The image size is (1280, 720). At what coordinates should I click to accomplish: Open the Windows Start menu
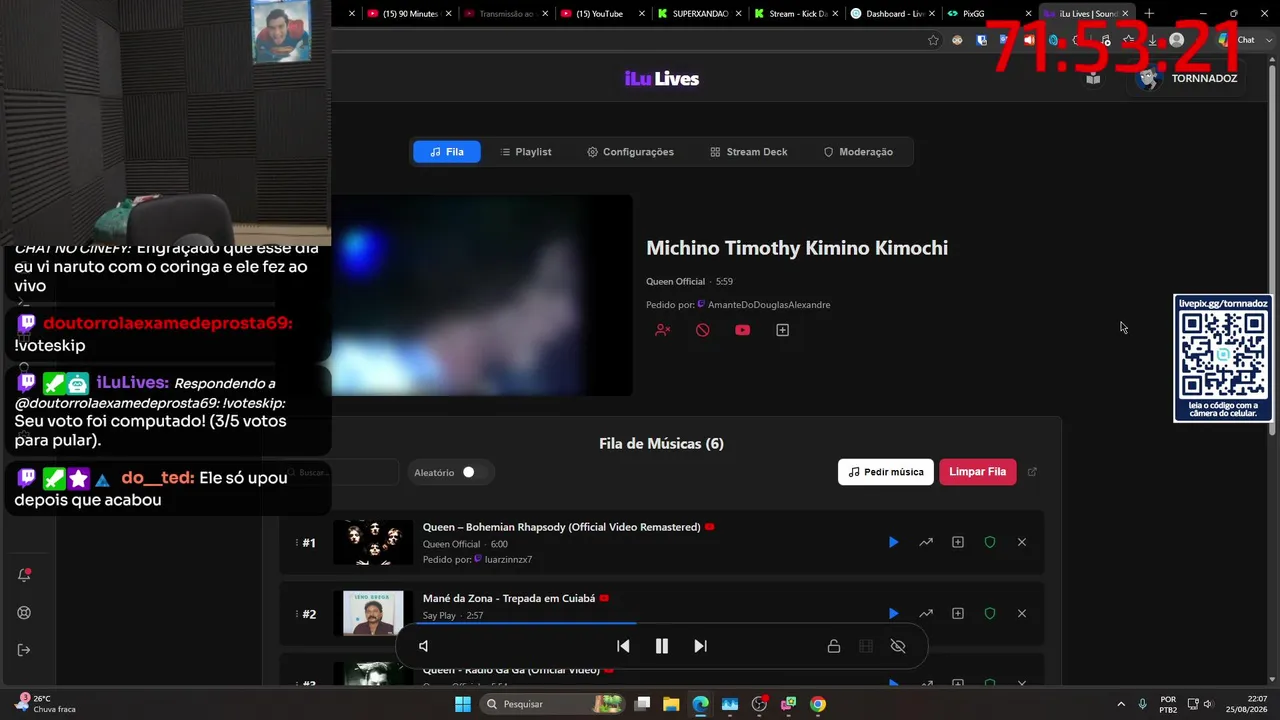pos(463,704)
